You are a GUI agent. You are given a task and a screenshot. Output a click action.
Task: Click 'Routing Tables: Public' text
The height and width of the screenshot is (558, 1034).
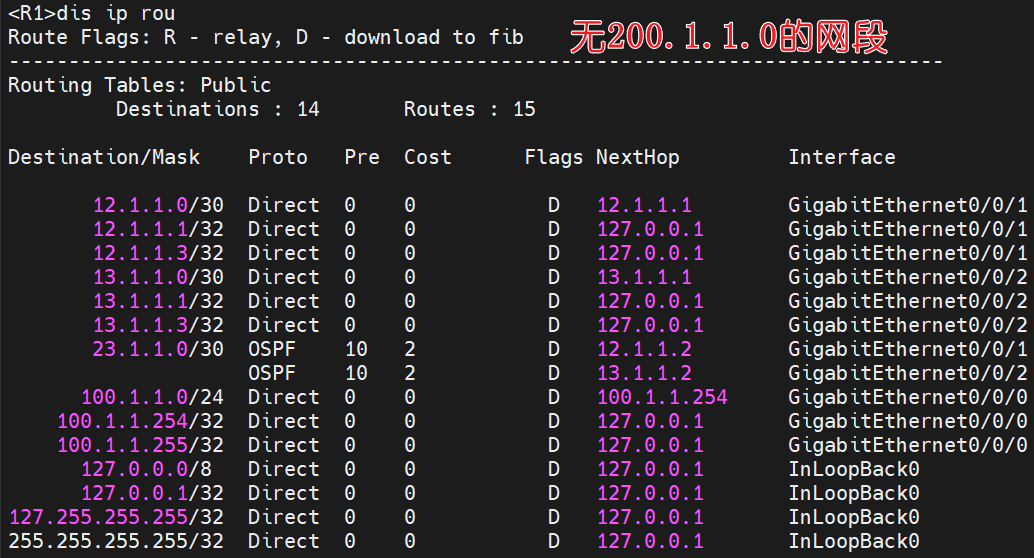[x=139, y=85]
